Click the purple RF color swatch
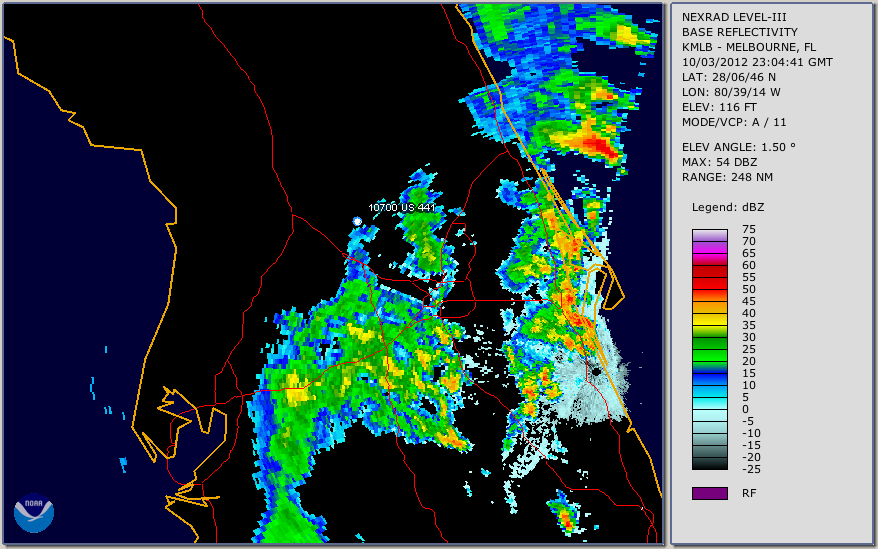The height and width of the screenshot is (549, 878). [x=709, y=493]
